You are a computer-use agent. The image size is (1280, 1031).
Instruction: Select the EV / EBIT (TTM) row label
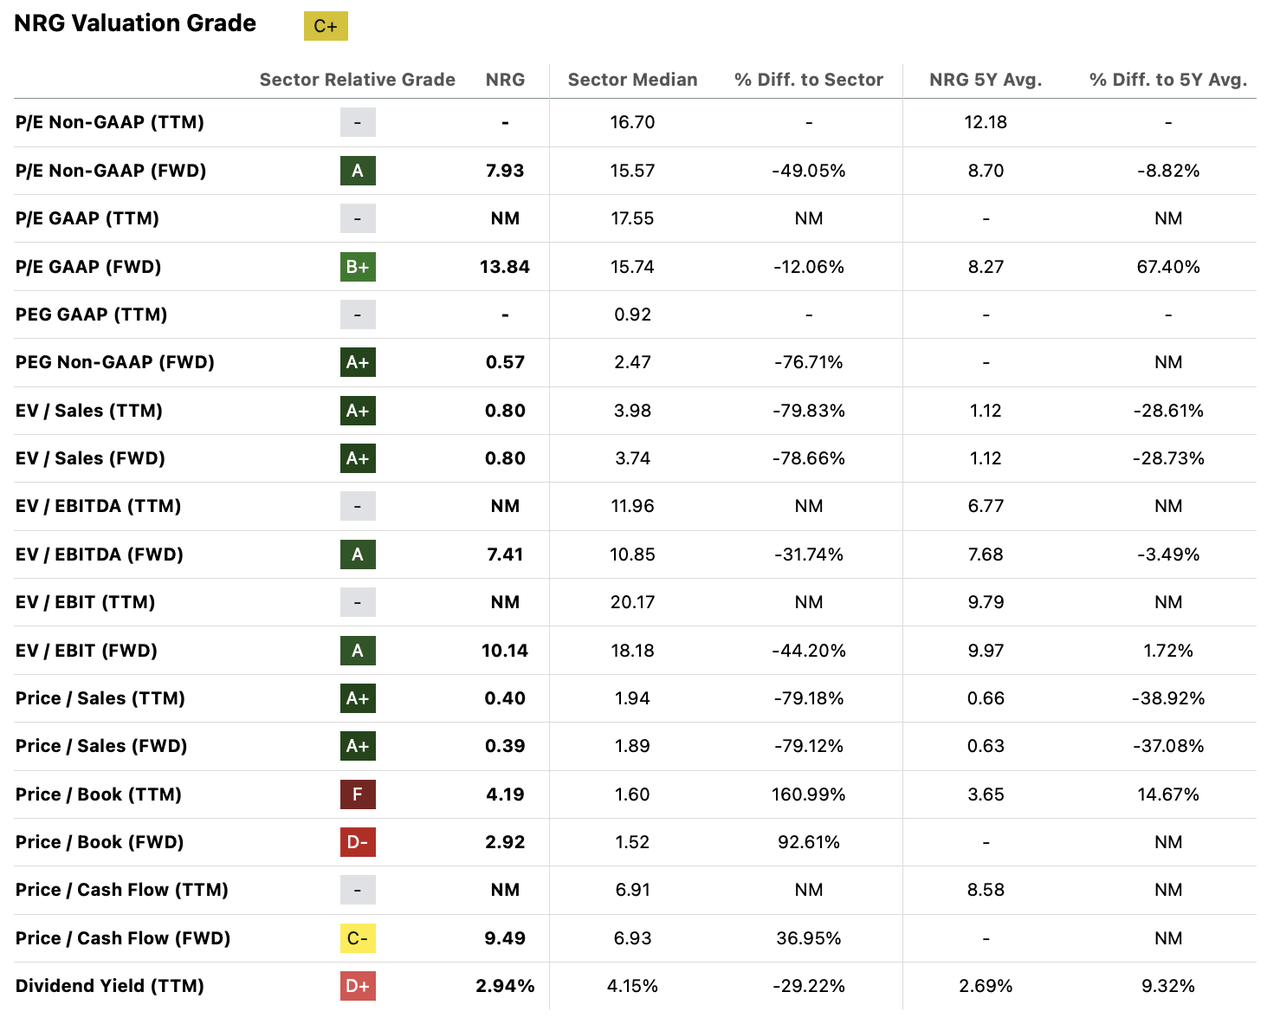point(85,602)
